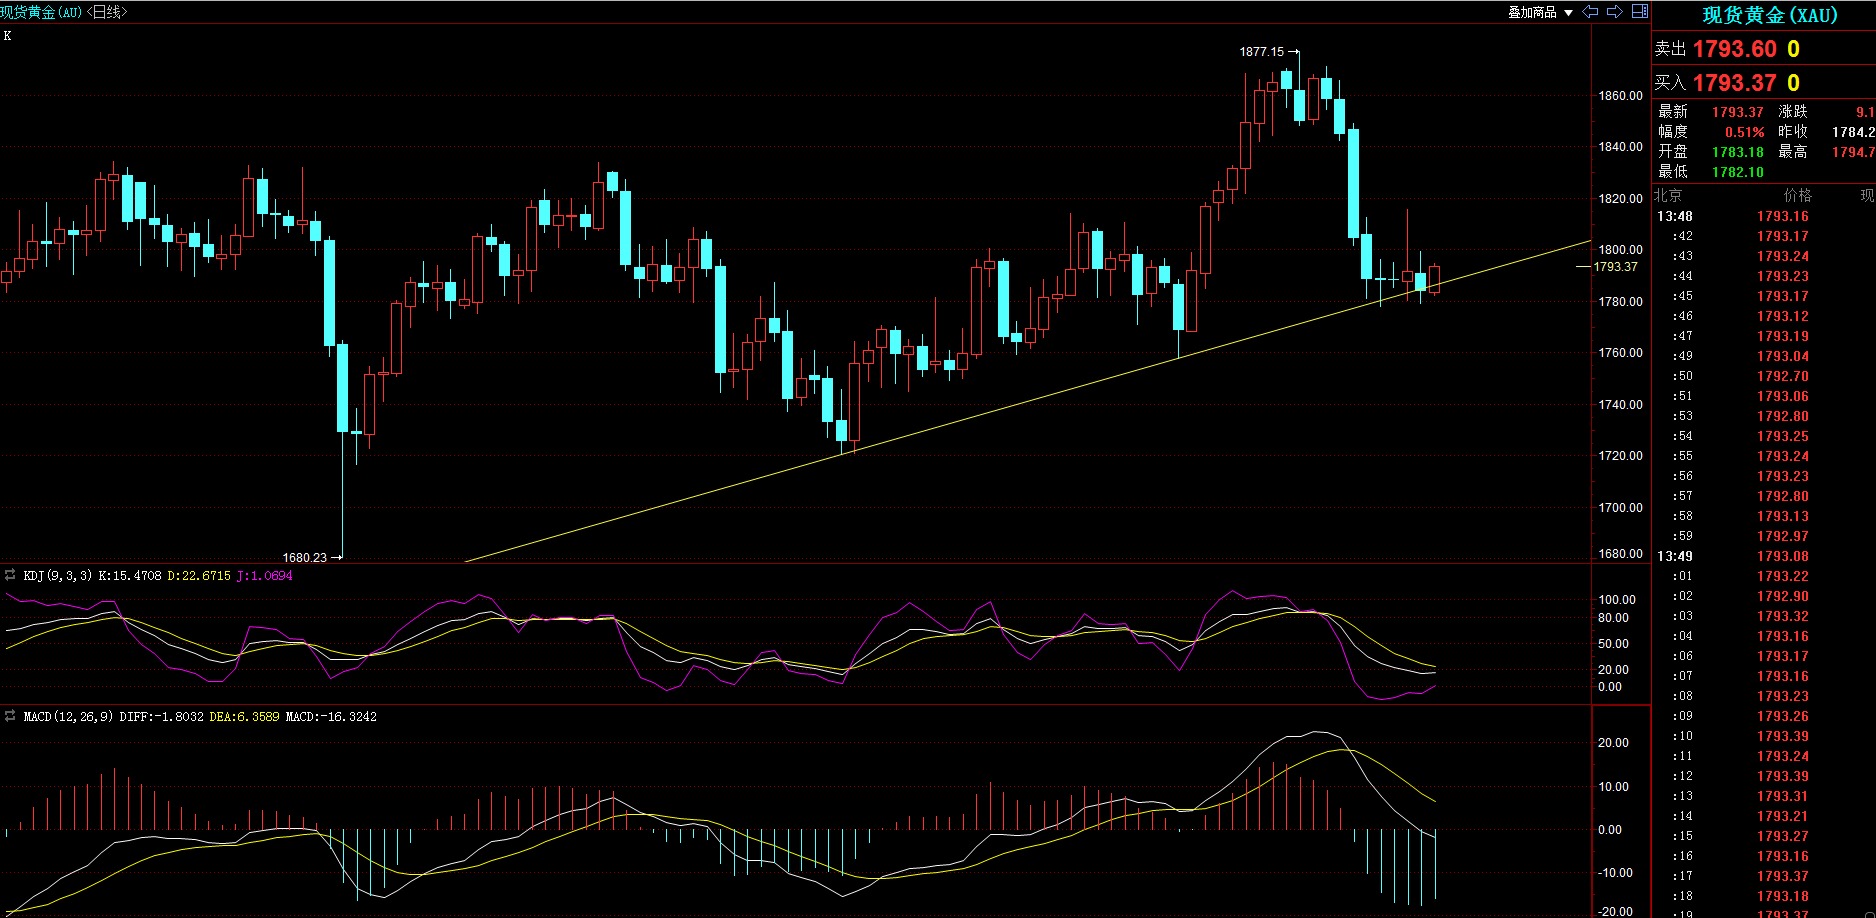Viewport: 1876px width, 918px height.
Task: Click the 涨跌 label in quote panel
Action: (1793, 112)
